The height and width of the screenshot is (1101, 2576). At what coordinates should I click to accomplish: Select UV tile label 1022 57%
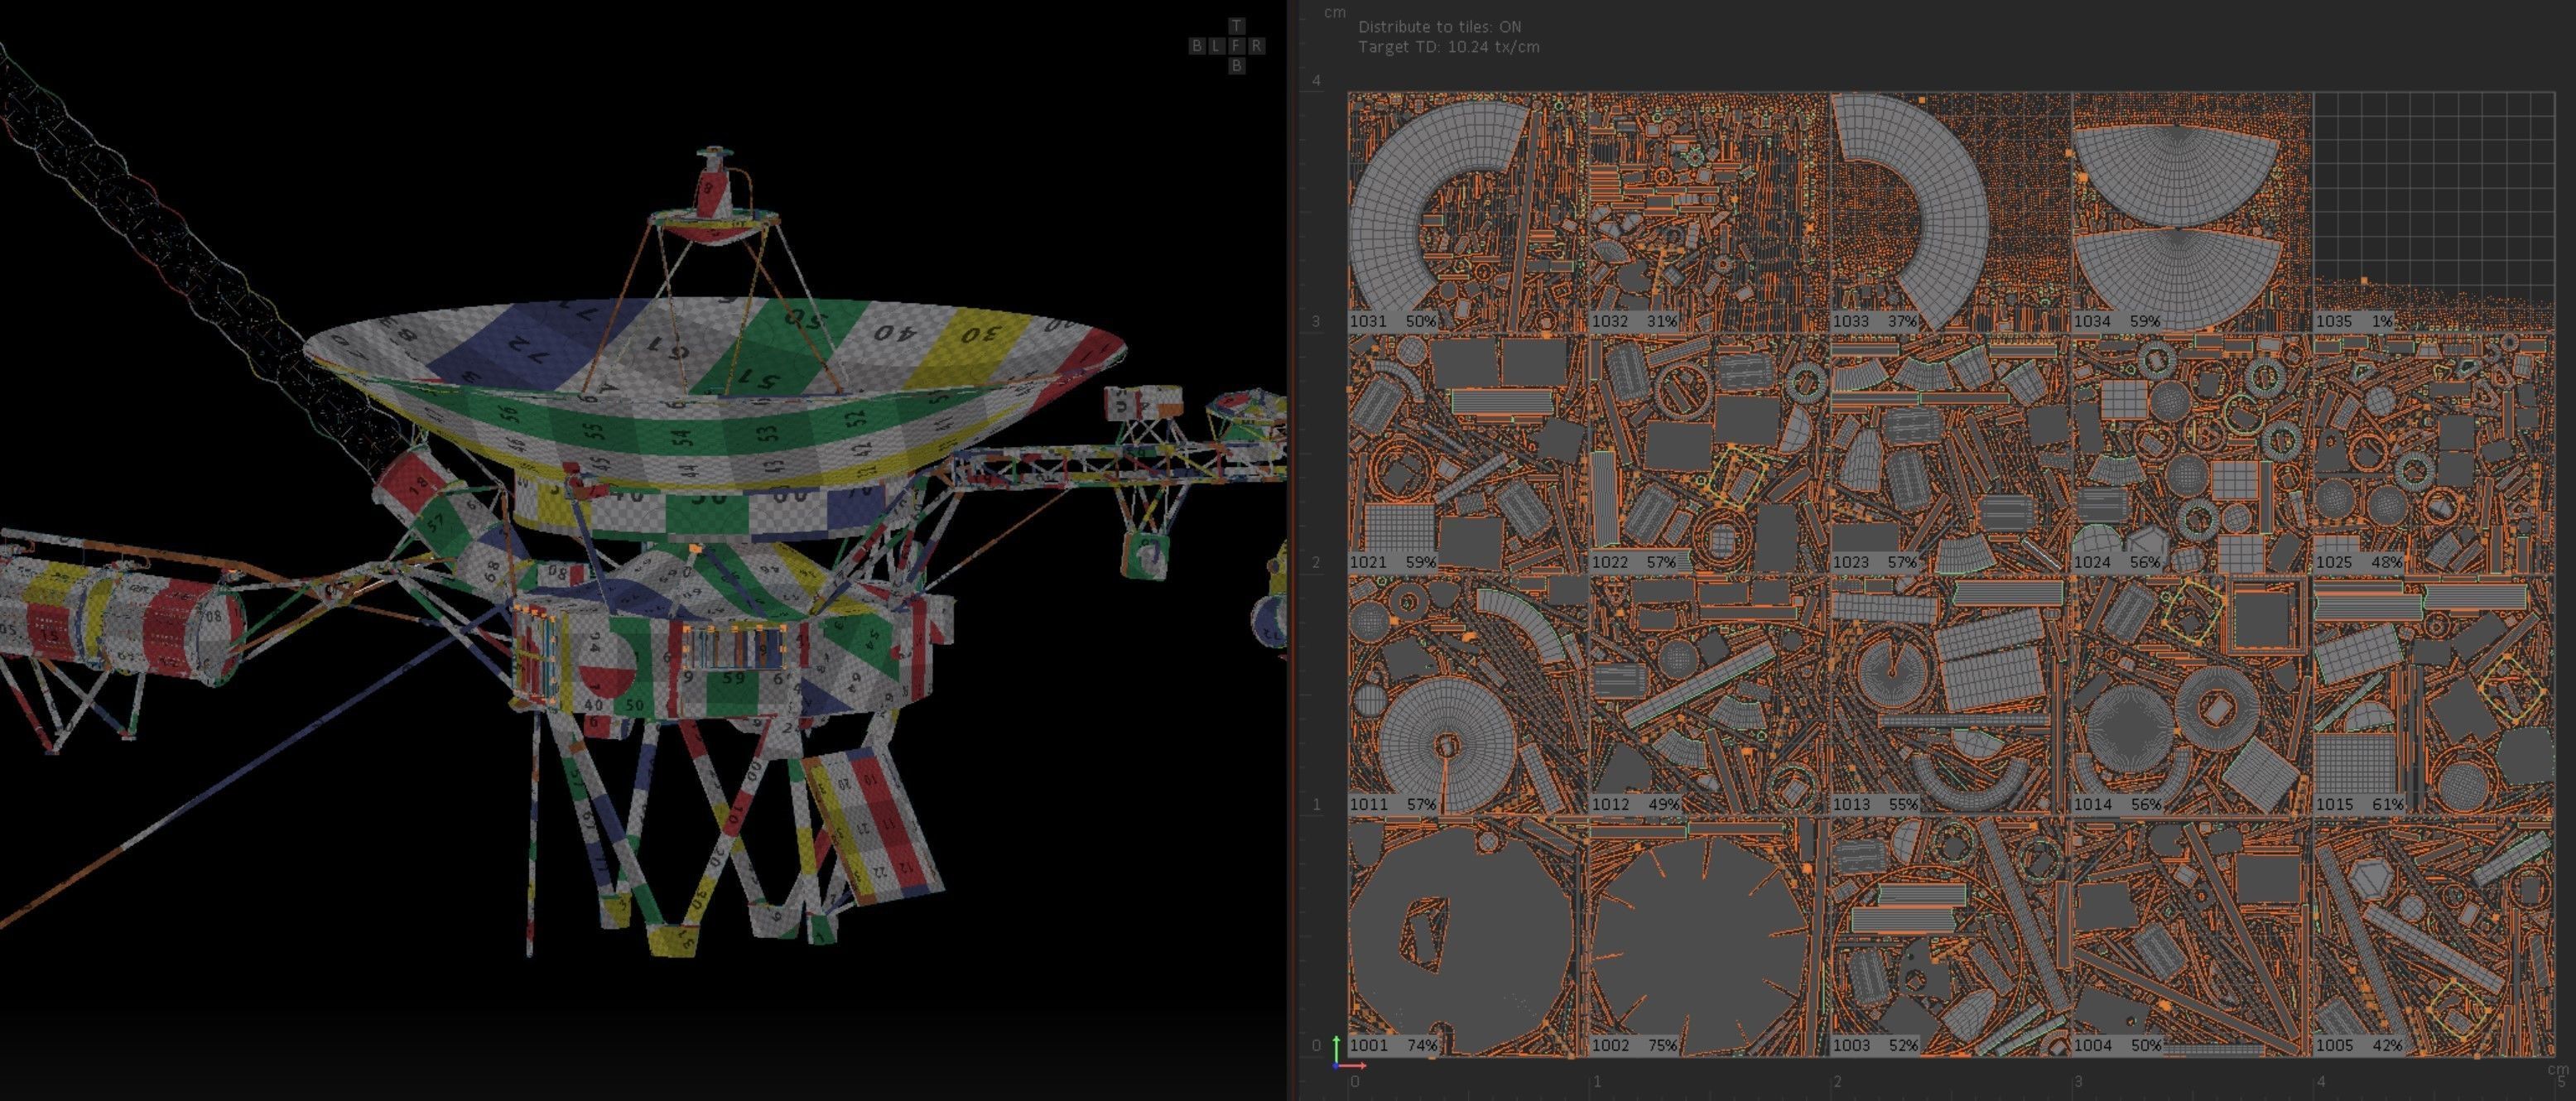pyautogui.click(x=1634, y=562)
